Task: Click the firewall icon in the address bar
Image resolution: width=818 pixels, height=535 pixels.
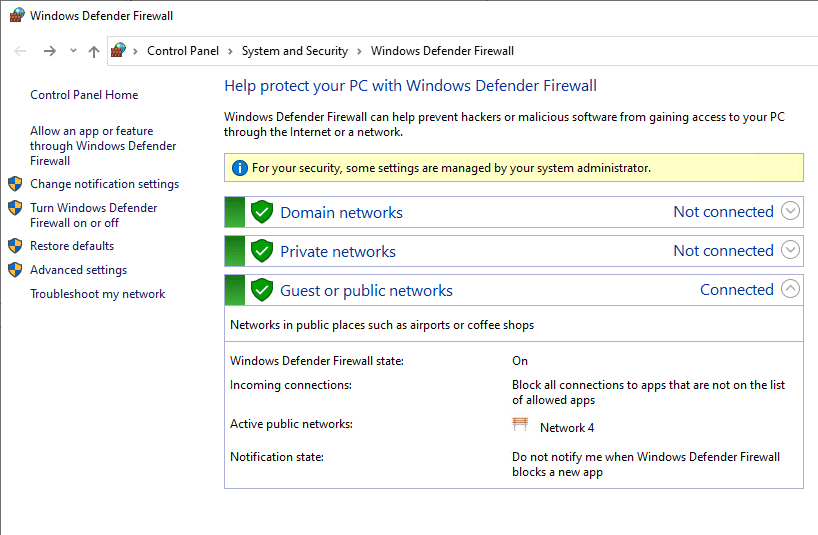Action: click(118, 50)
